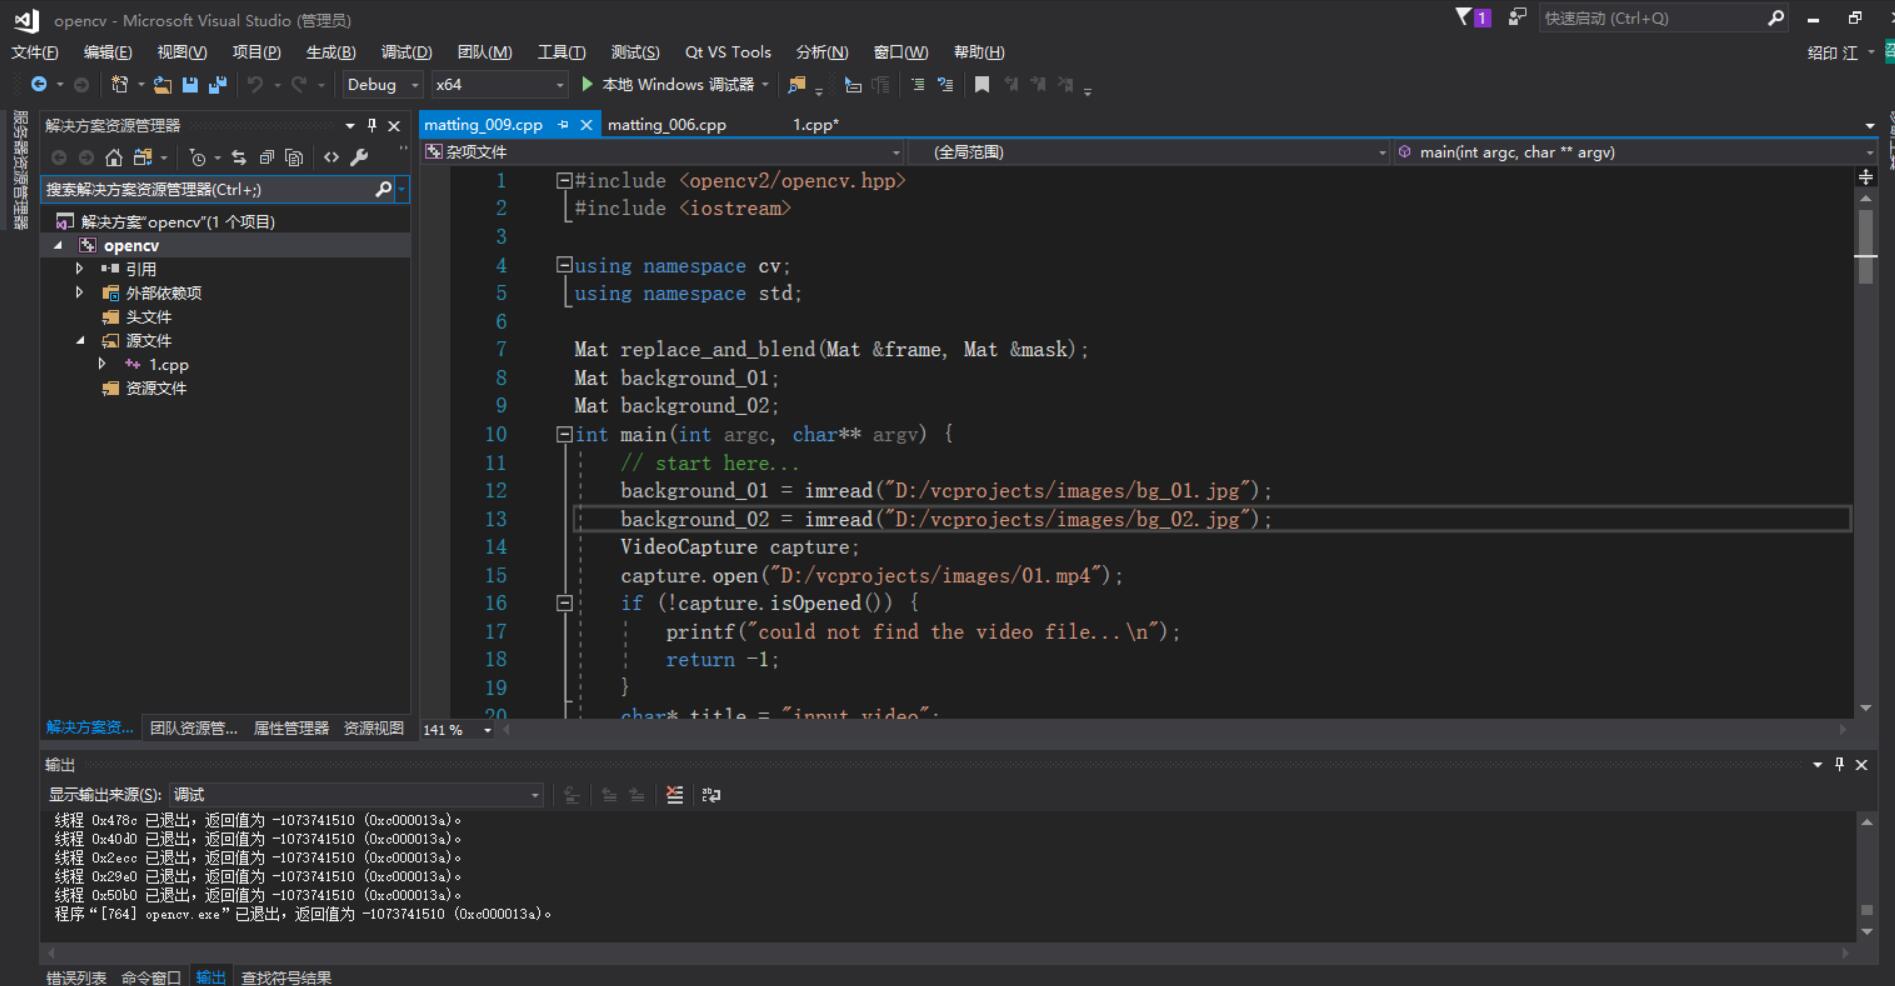Viewport: 1895px width, 986px height.
Task: Click Collapse All icon in Solution Explorer
Action: (x=266, y=157)
